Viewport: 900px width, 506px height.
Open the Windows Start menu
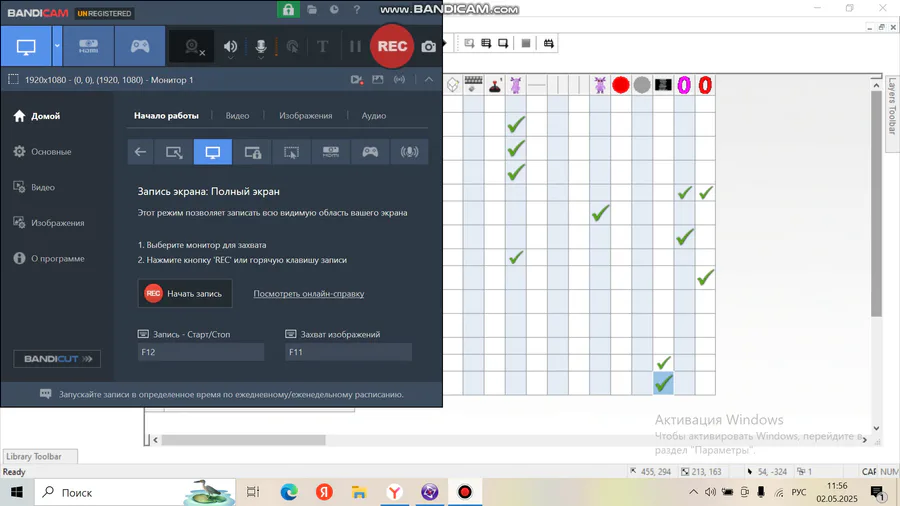pyautogui.click(x=17, y=492)
